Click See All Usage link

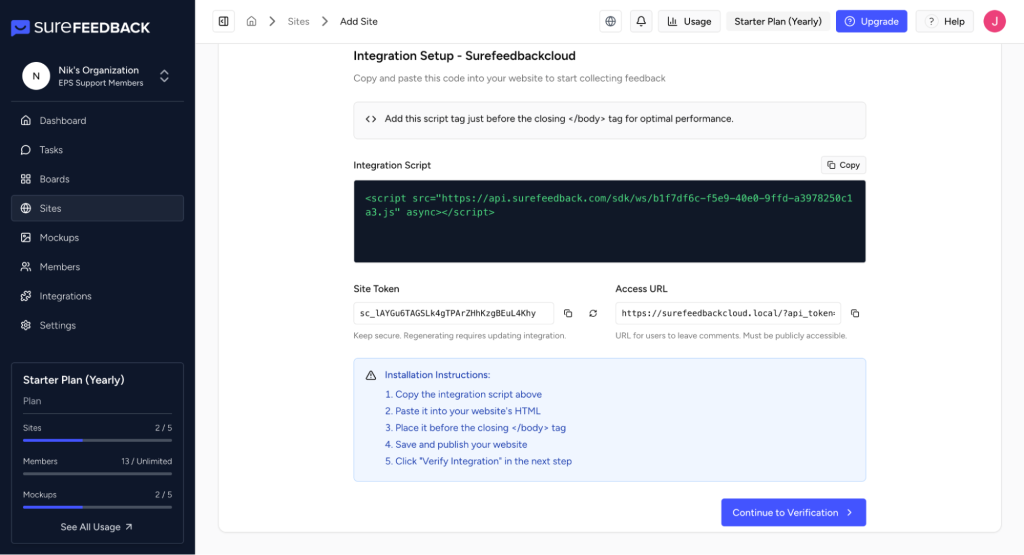tap(96, 527)
